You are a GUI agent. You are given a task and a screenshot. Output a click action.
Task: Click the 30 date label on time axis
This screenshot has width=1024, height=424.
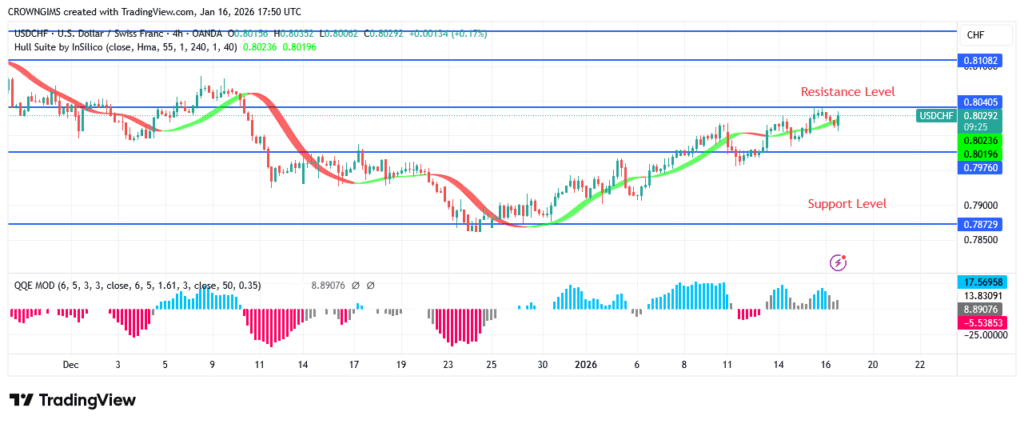[541, 365]
